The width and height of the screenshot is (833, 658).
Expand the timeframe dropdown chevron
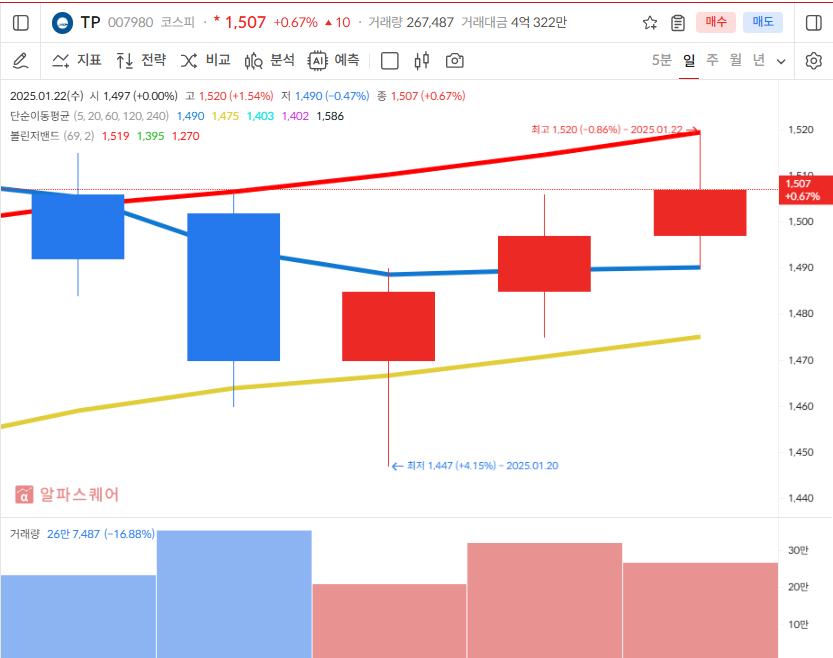click(x=781, y=62)
